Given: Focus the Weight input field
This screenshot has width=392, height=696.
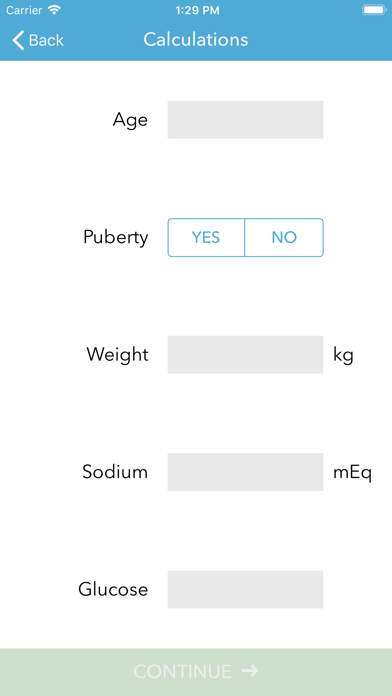Looking at the screenshot, I should coord(245,355).
